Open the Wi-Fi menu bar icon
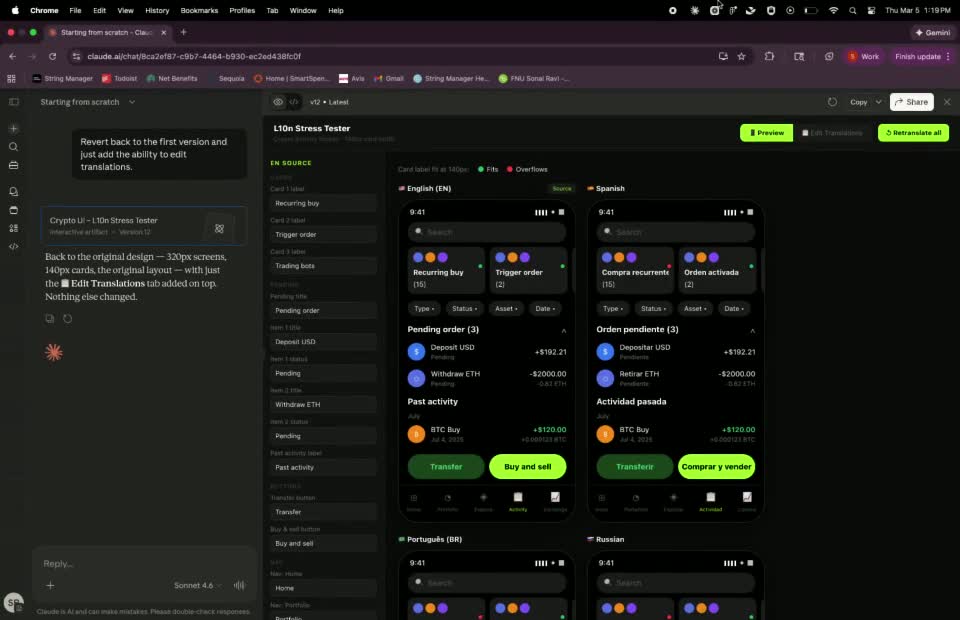 (x=833, y=10)
